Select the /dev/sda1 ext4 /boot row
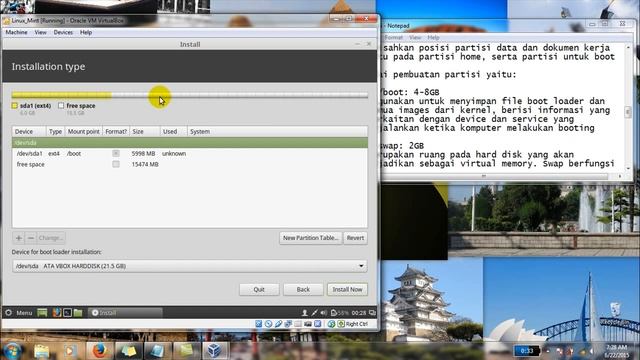The width and height of the screenshot is (640, 360). pos(190,153)
